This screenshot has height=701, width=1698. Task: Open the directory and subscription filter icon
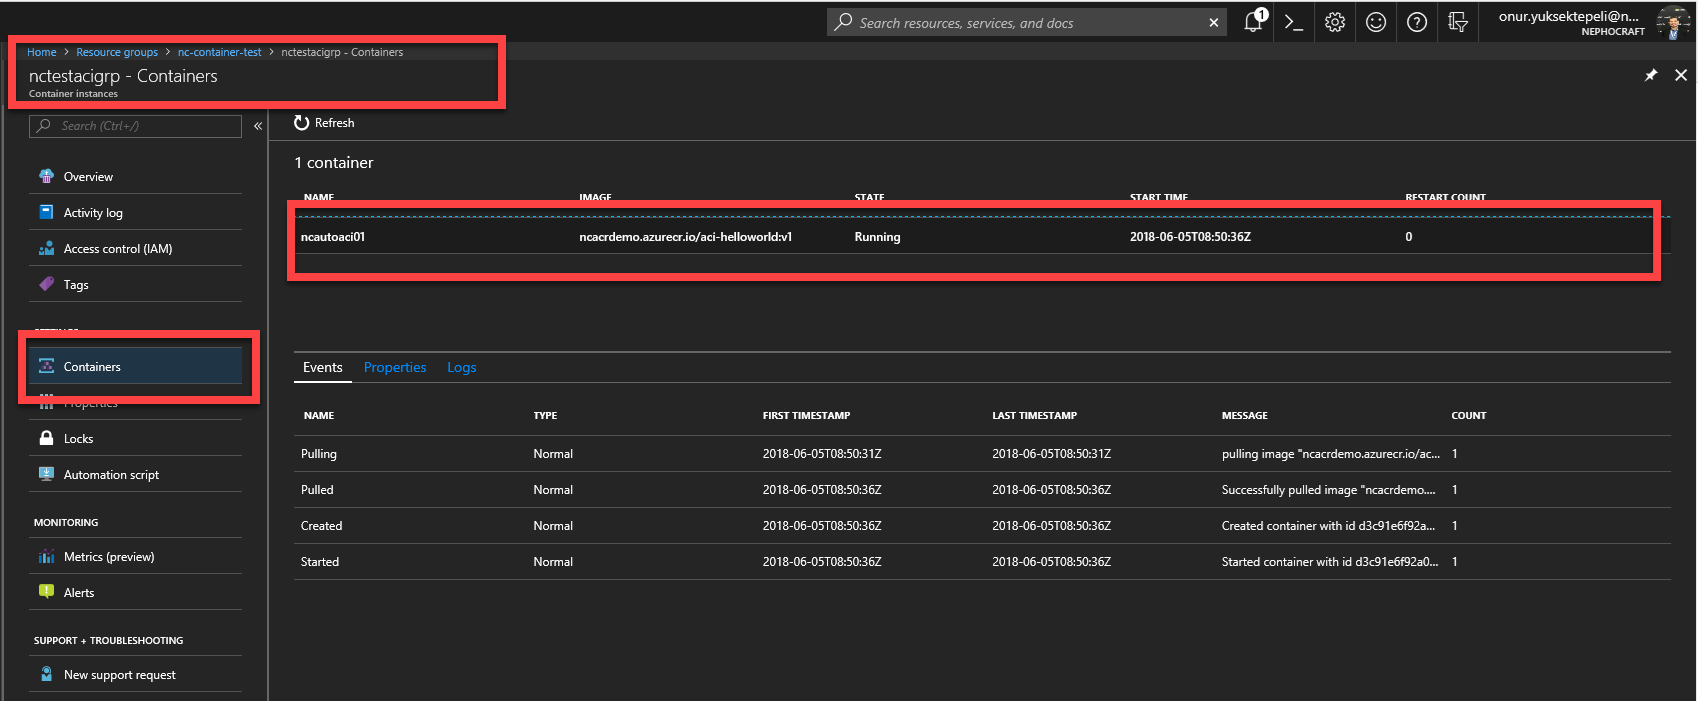1458,22
